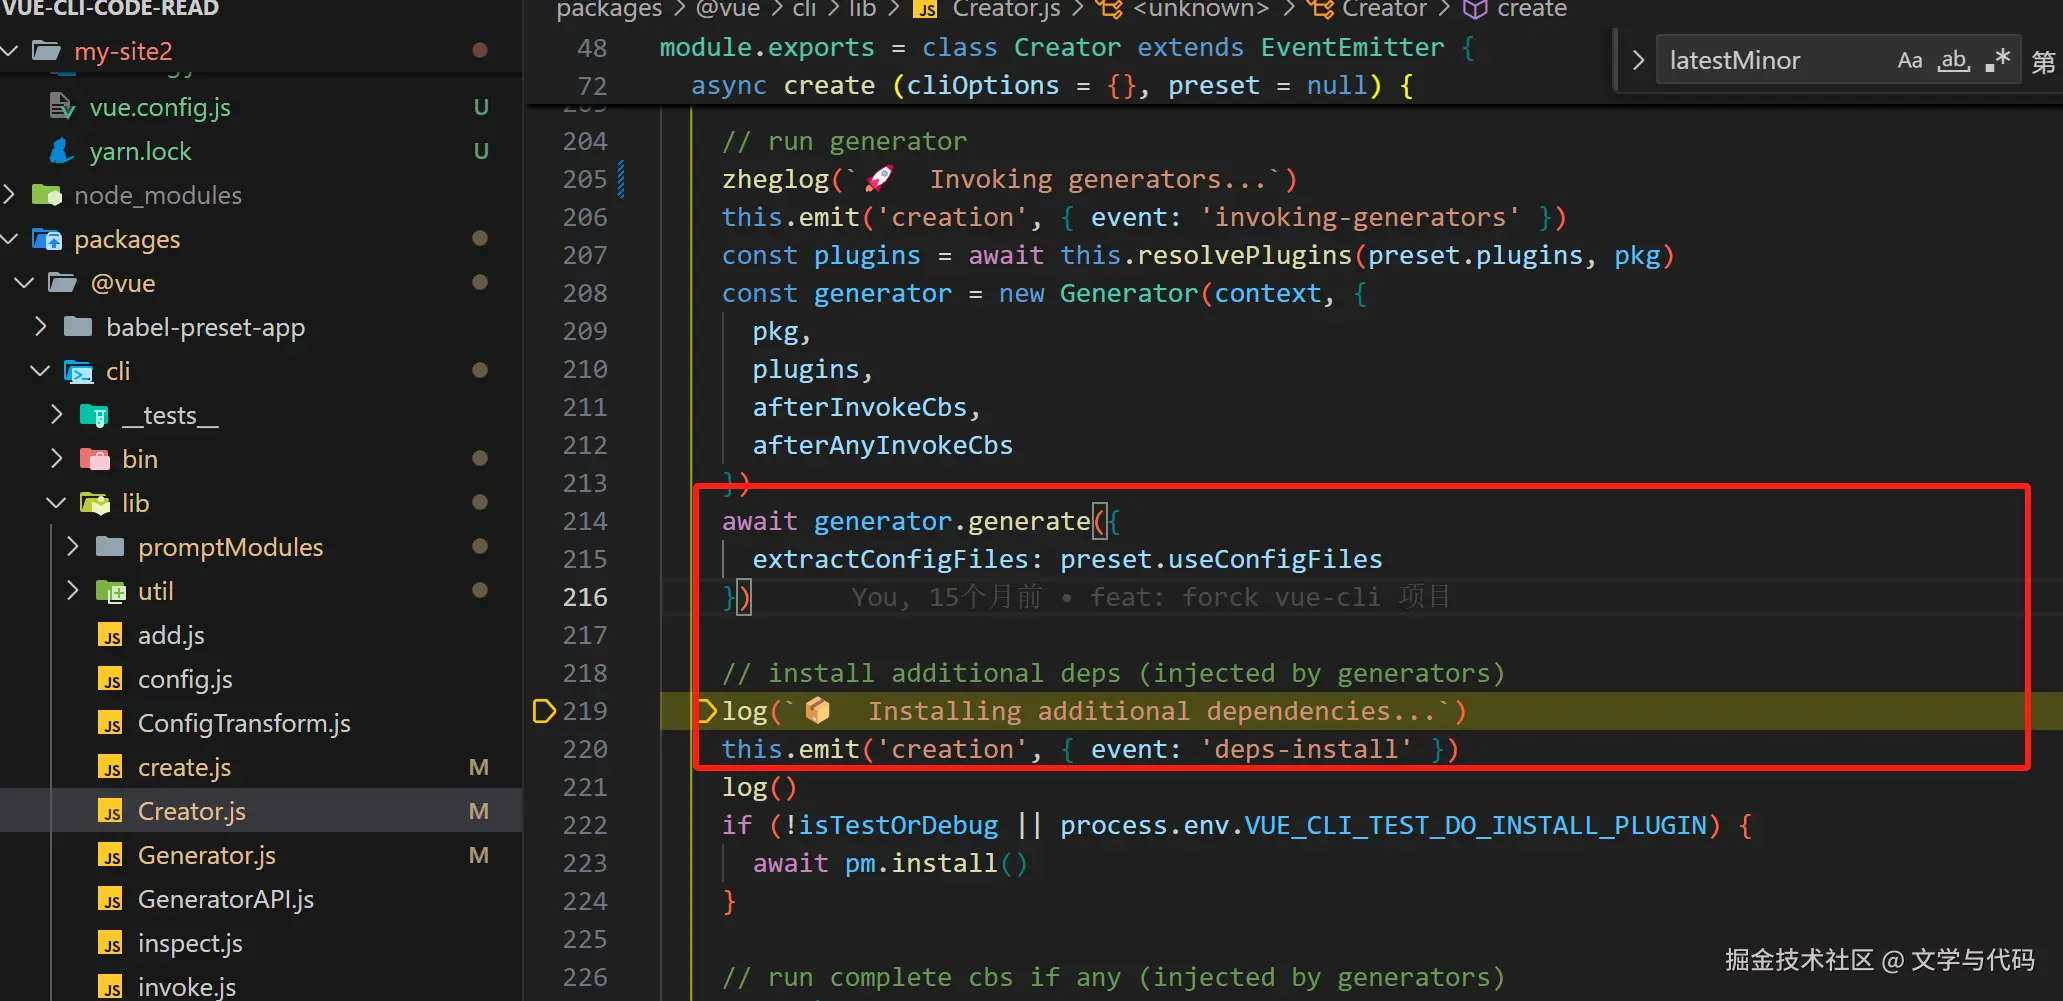Click 'zheglog' on line 205

pyautogui.click(x=775, y=179)
